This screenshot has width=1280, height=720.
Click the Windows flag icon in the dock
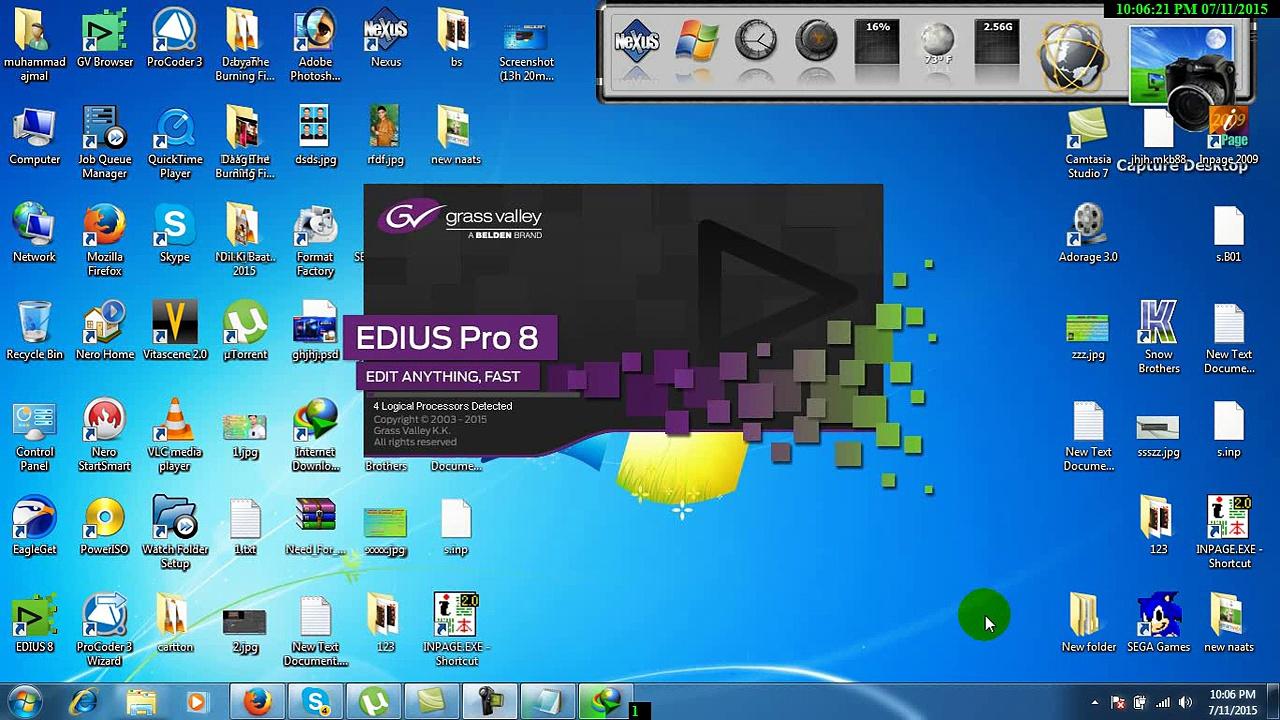point(697,43)
